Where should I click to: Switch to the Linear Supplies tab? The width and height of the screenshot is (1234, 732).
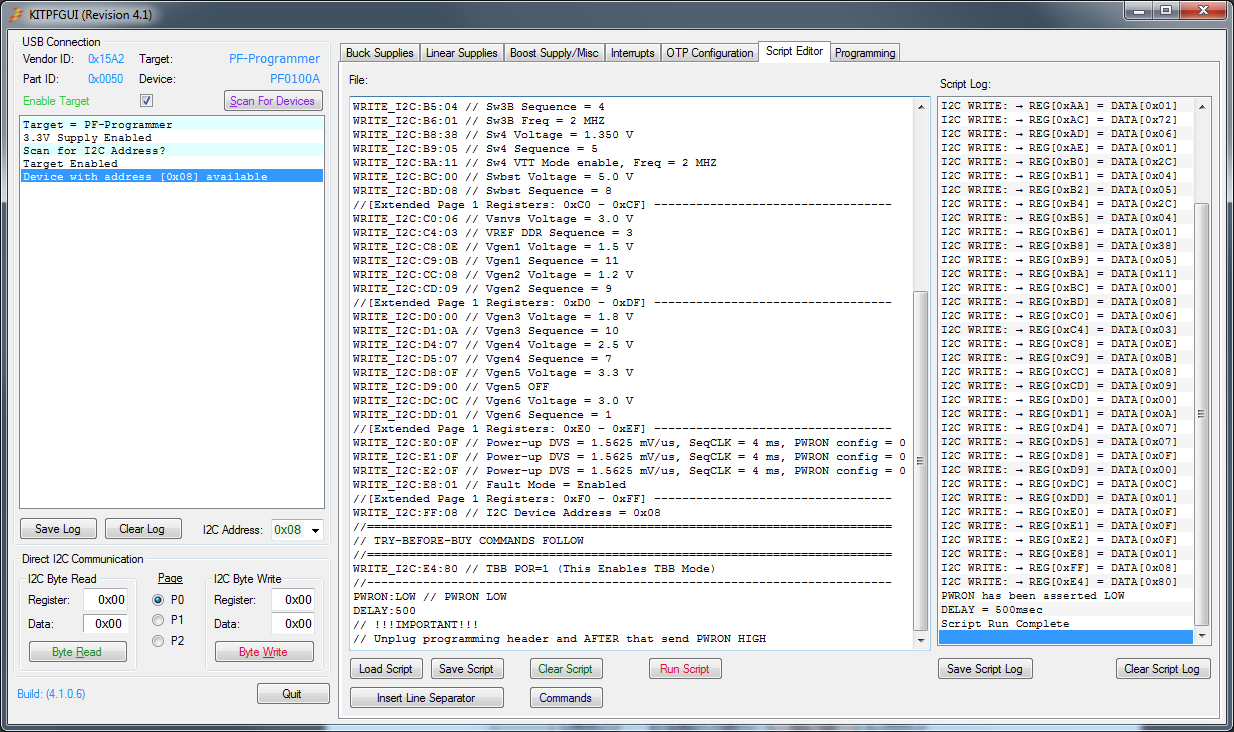462,53
